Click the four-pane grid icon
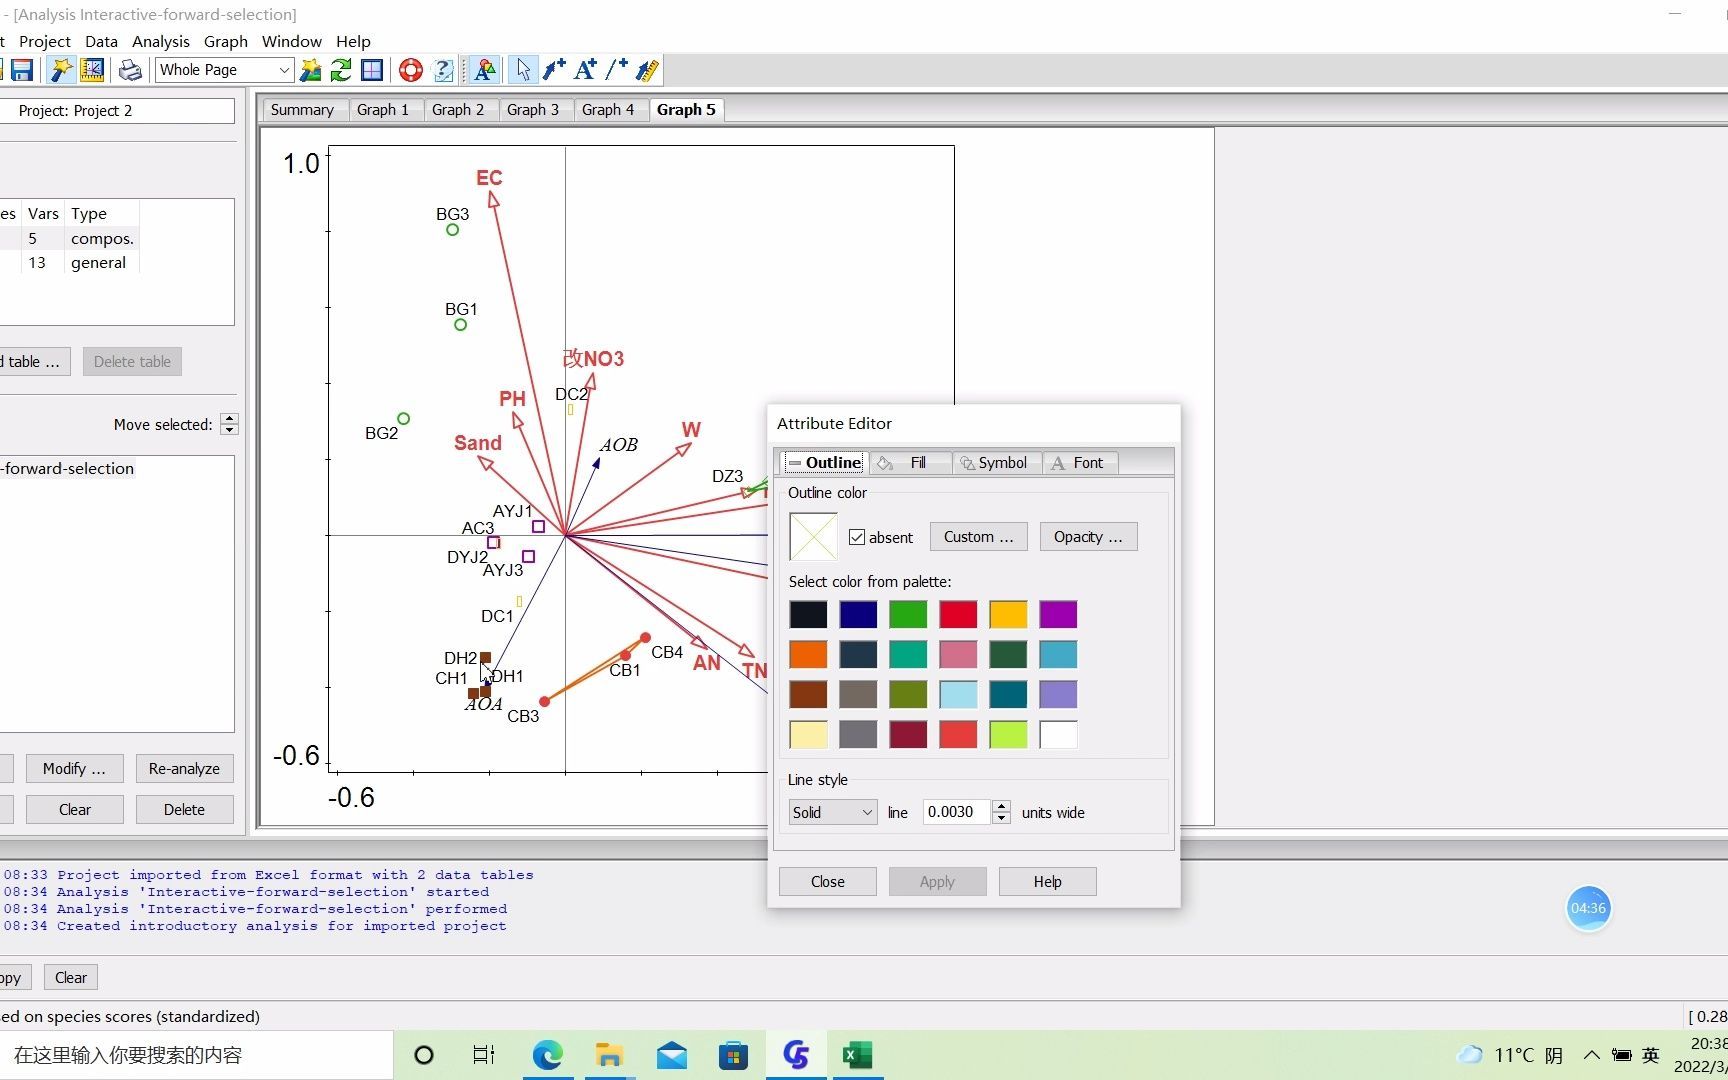The height and width of the screenshot is (1080, 1728). [x=372, y=70]
